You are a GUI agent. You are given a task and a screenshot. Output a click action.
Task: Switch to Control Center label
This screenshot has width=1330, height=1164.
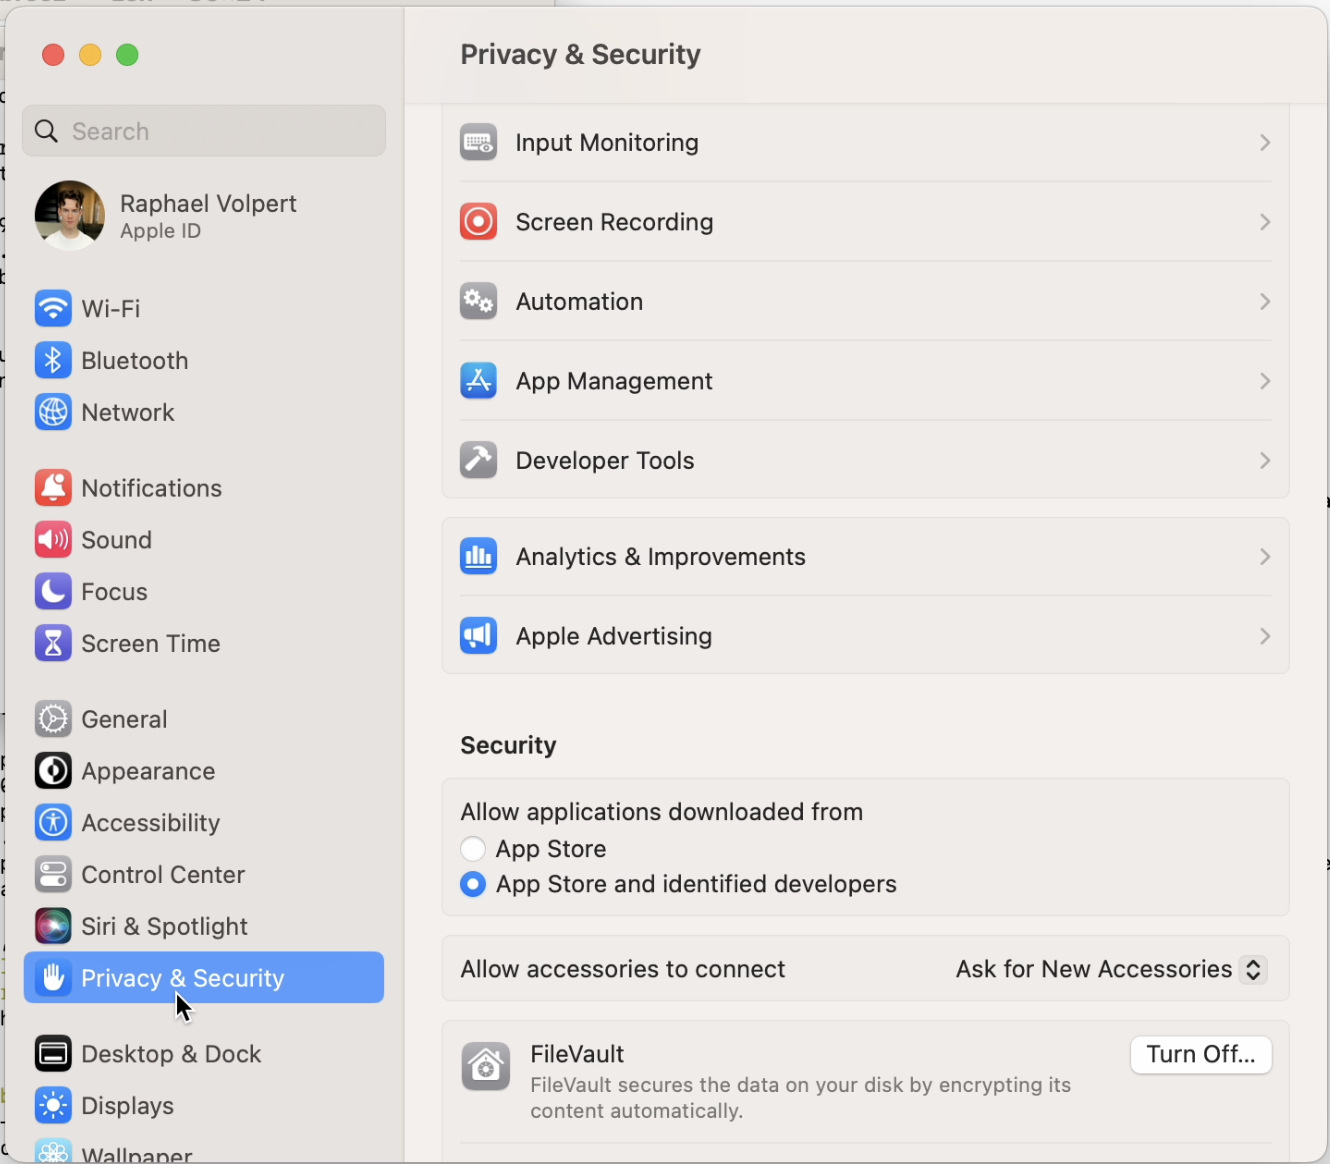(x=163, y=875)
